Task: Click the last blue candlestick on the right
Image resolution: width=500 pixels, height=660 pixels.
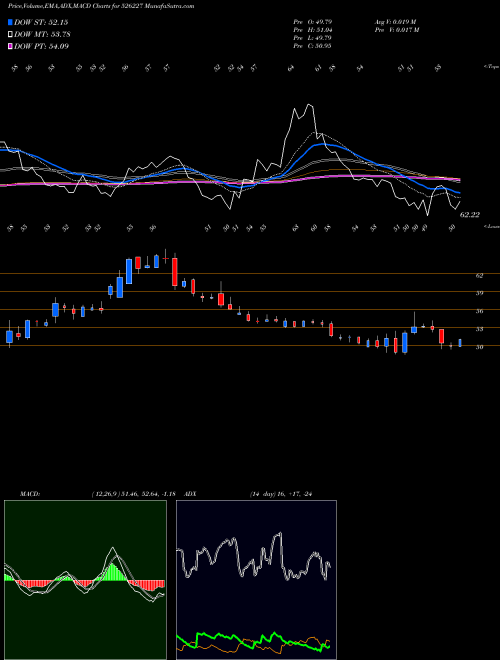Action: click(x=460, y=343)
